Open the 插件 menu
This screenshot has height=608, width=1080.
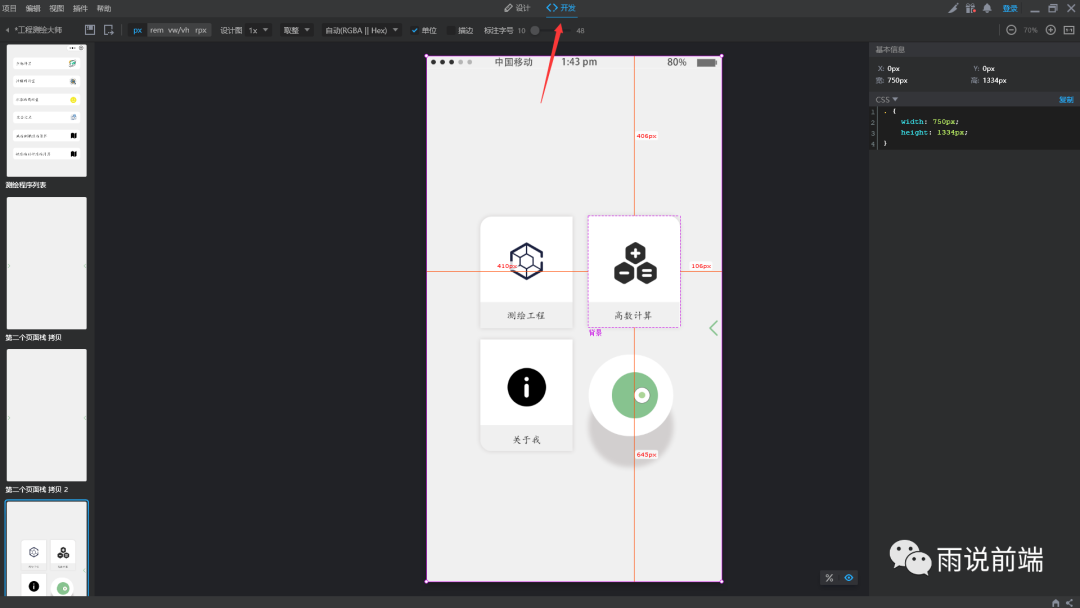(x=80, y=8)
